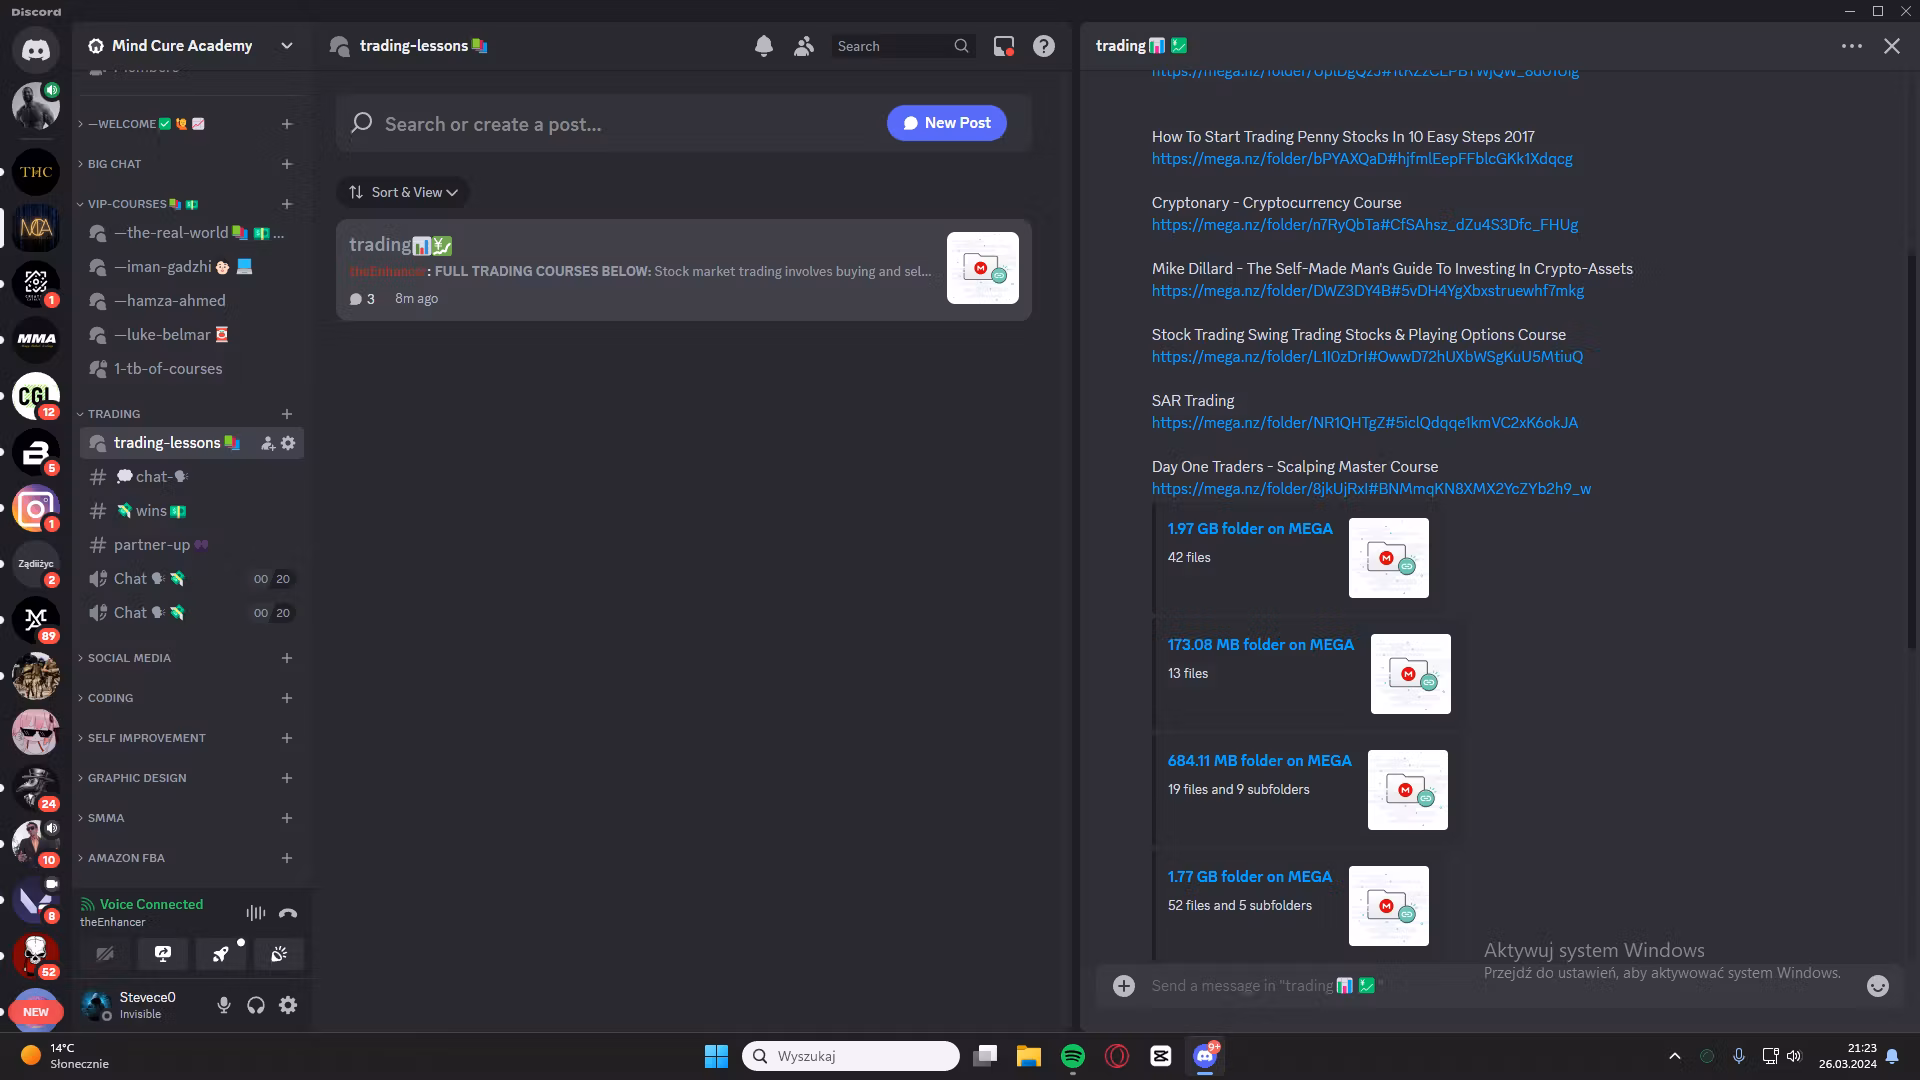Viewport: 1920px width, 1080px height.
Task: Open Sort & View dropdown
Action: (x=403, y=192)
